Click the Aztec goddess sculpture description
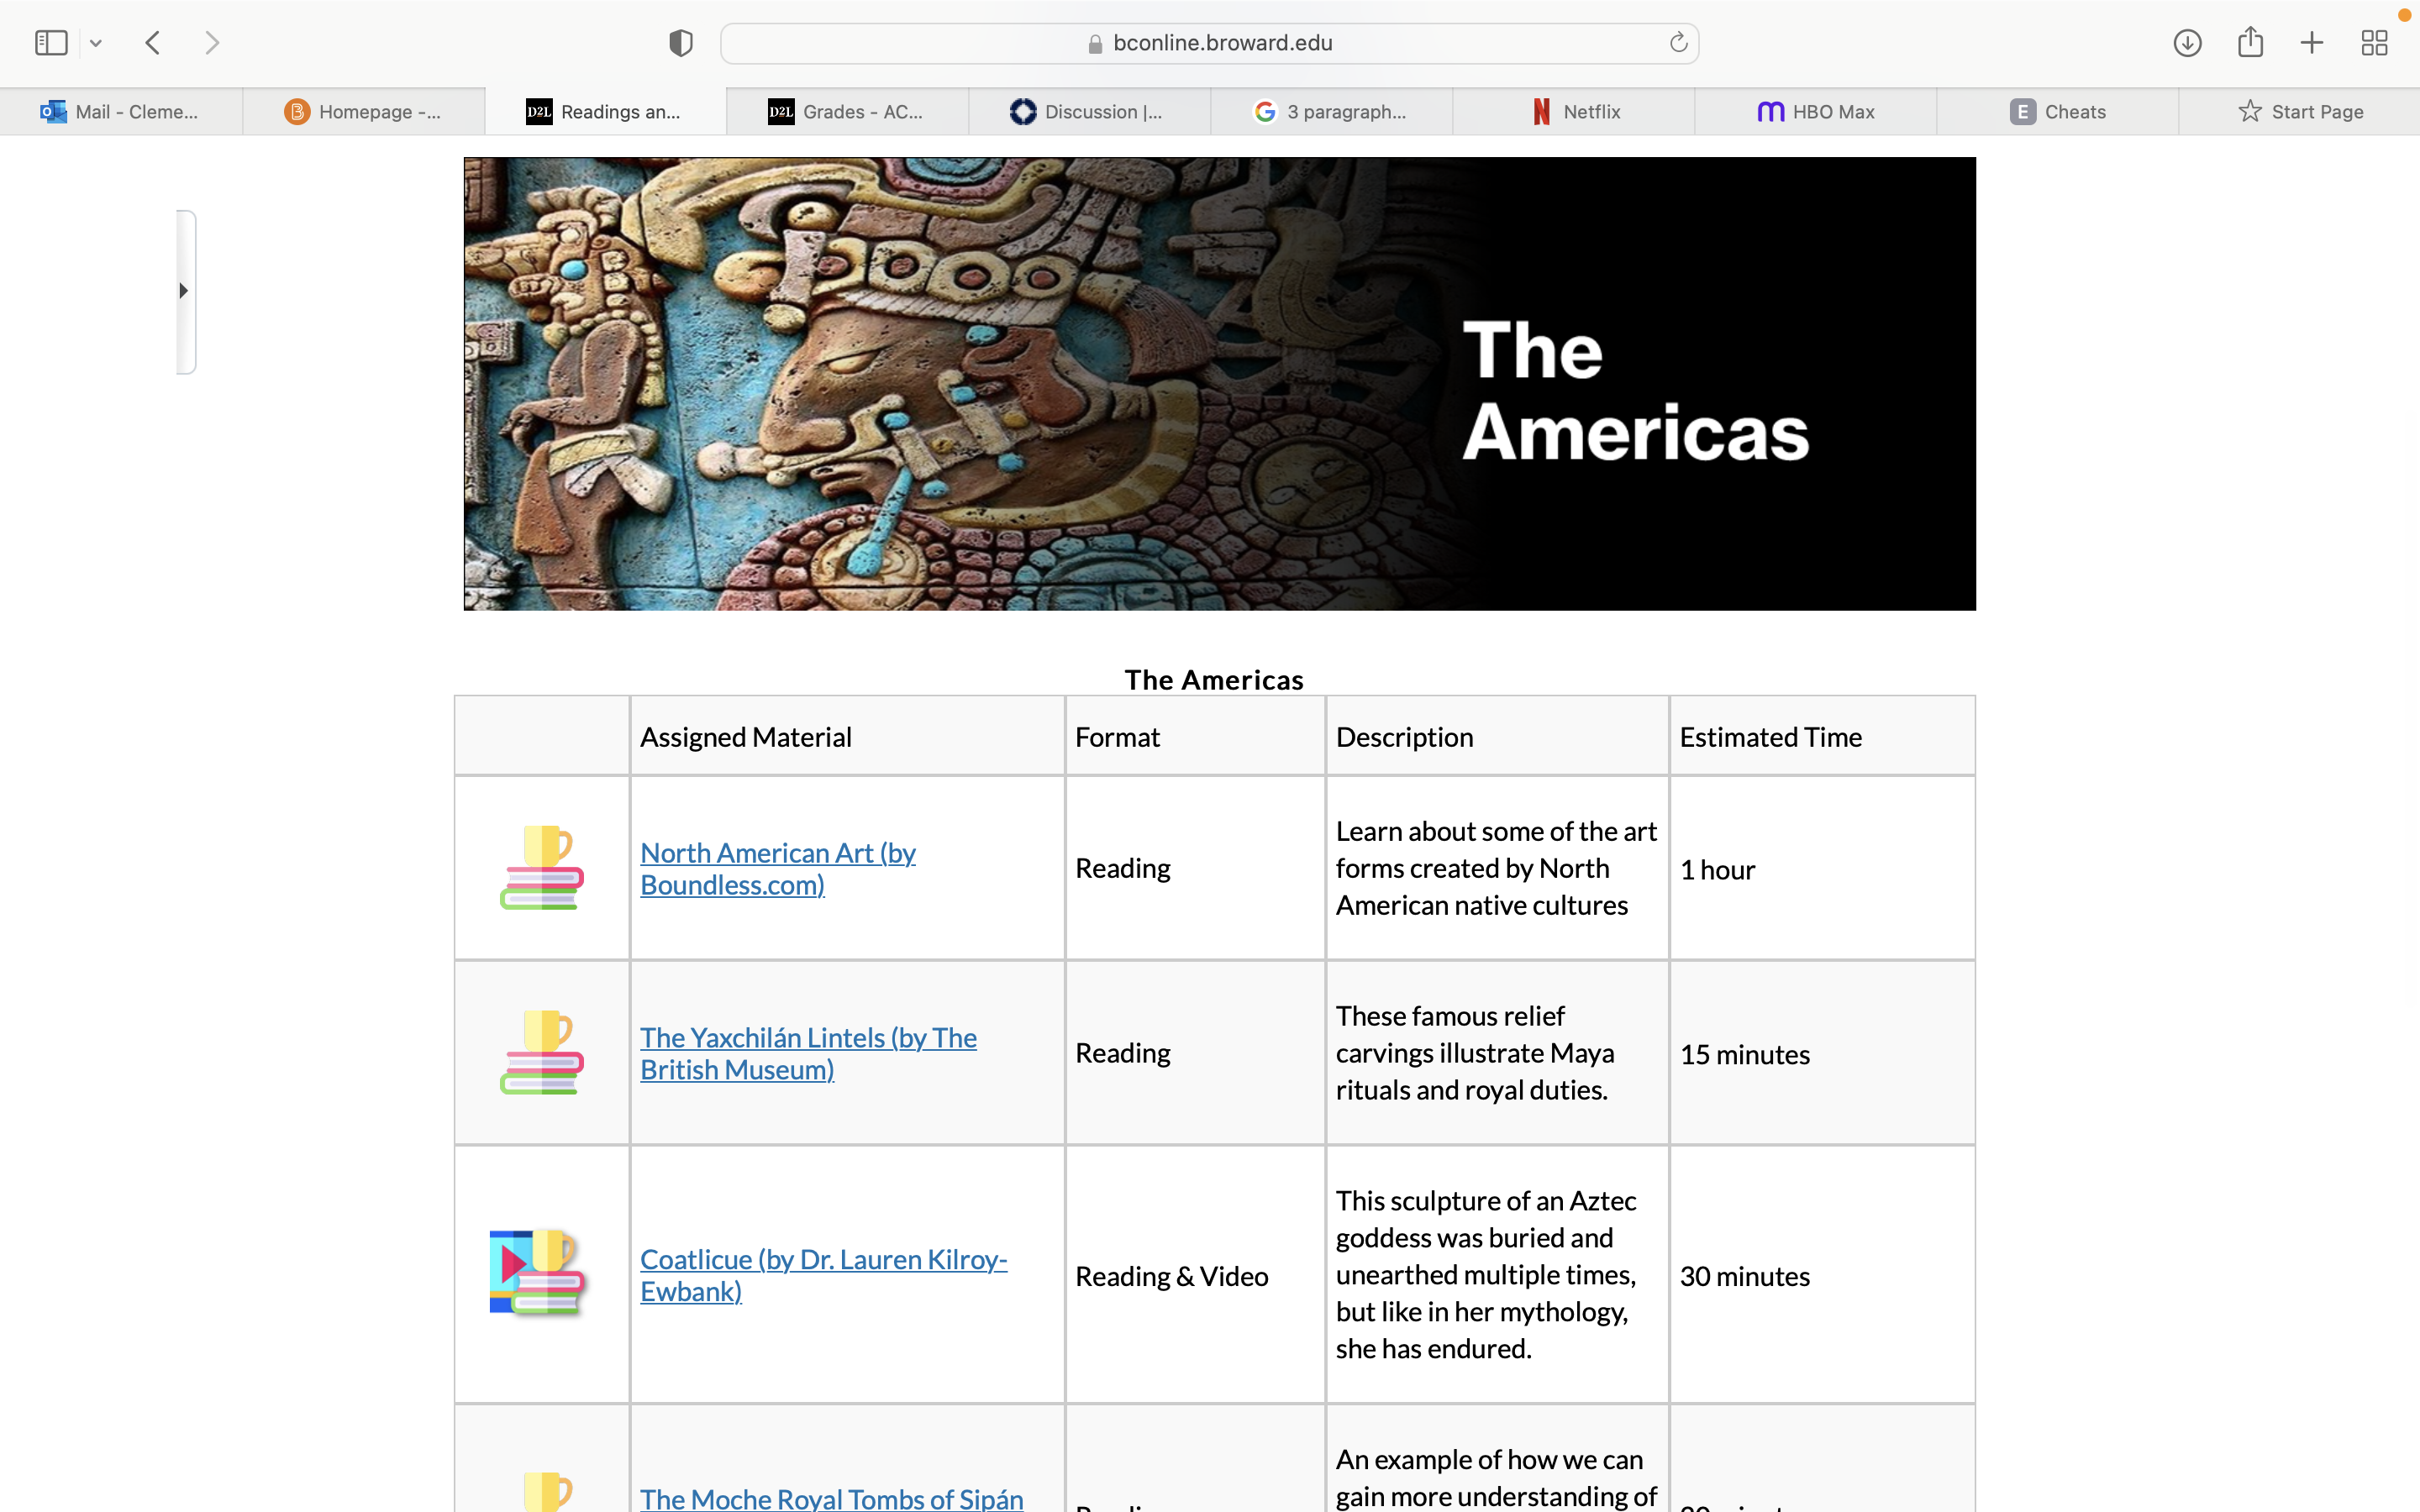 tap(1486, 1275)
